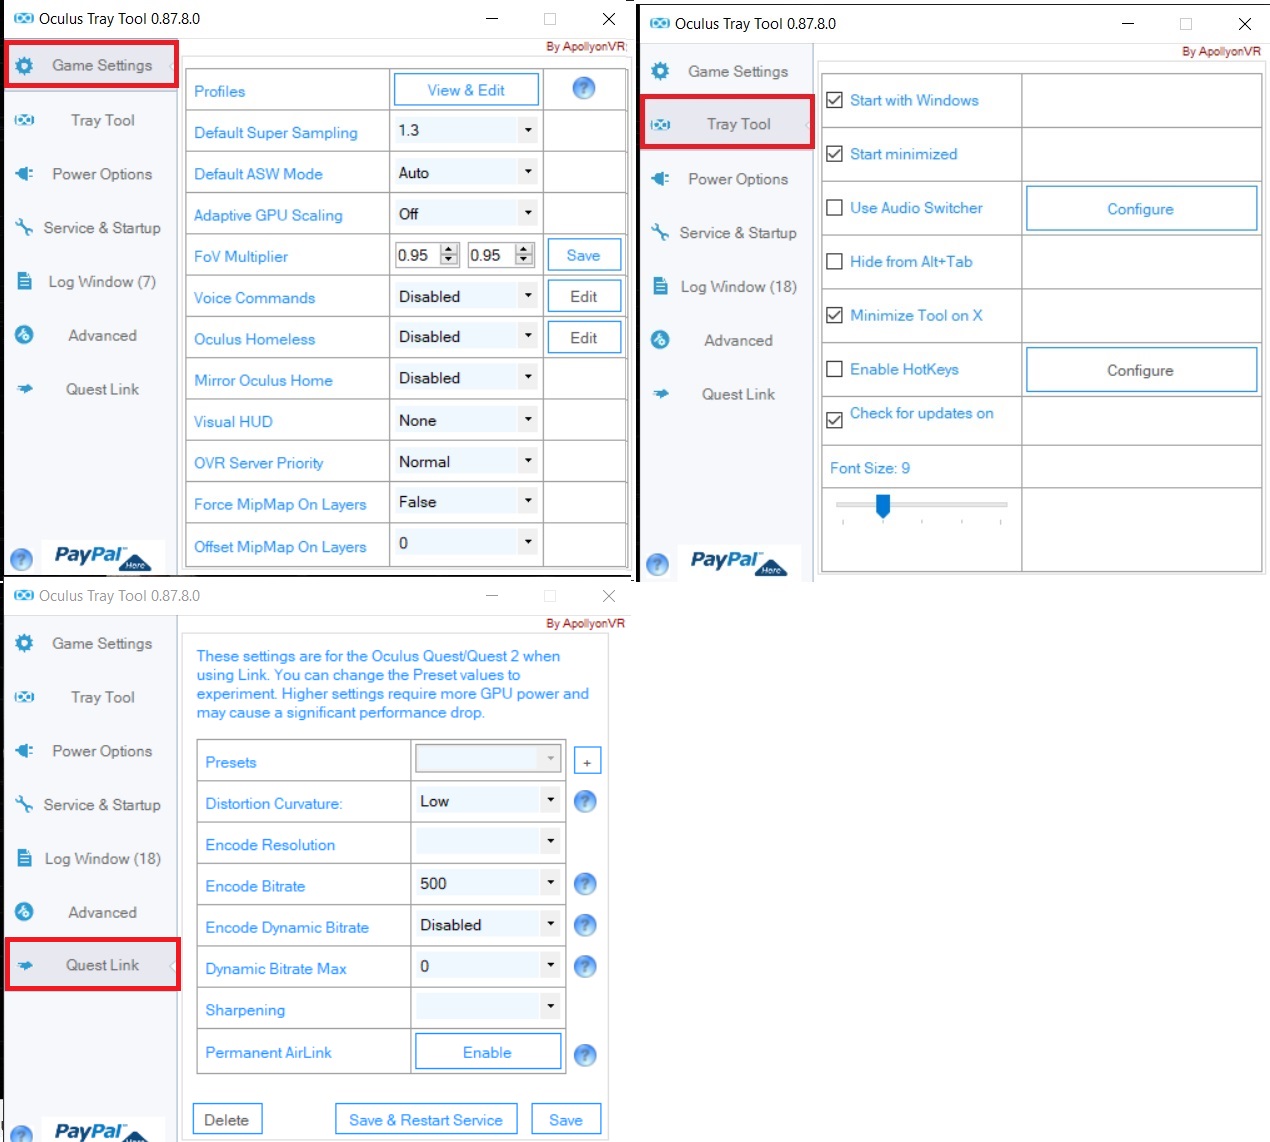Click the Advanced icon in the top-left window
The image size is (1270, 1142).
pyautogui.click(x=24, y=335)
